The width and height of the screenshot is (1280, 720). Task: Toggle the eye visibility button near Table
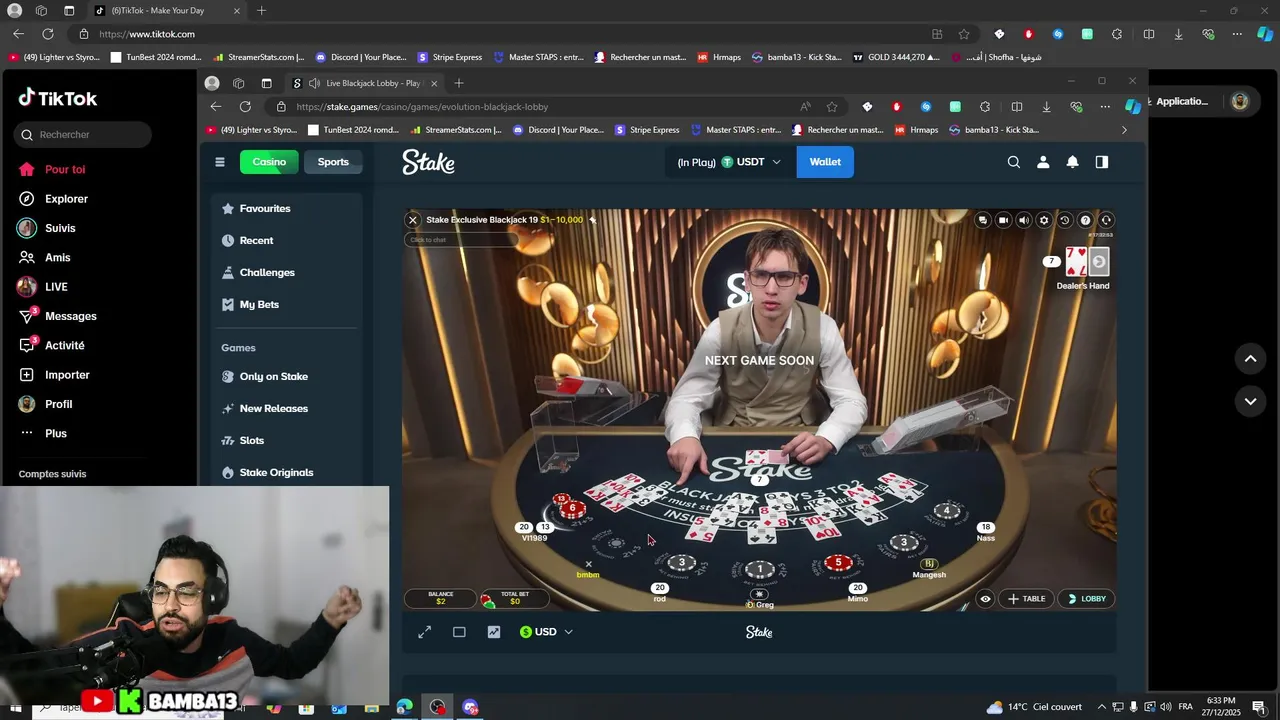985,599
